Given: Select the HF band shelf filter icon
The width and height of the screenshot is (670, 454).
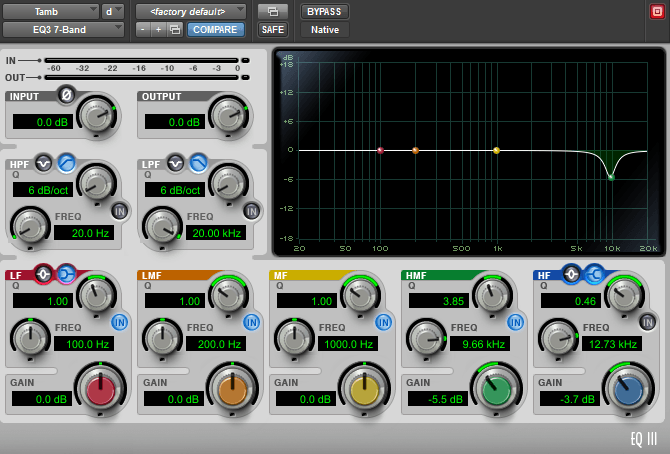Looking at the screenshot, I should [592, 273].
